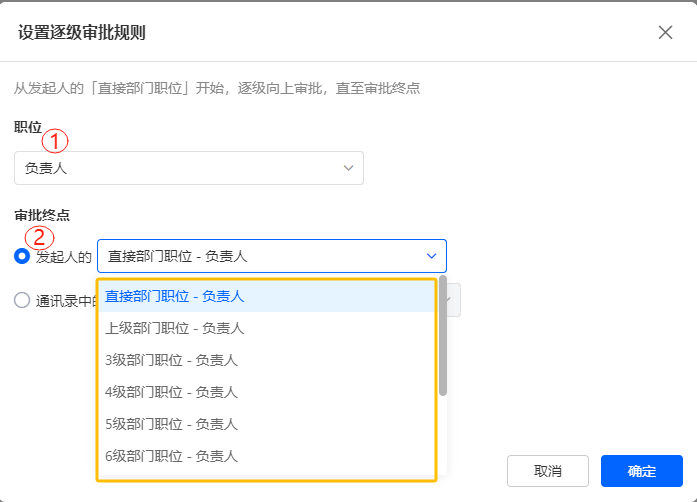The height and width of the screenshot is (502, 697).
Task: Click the 审批终点 section label
Action: (42, 215)
